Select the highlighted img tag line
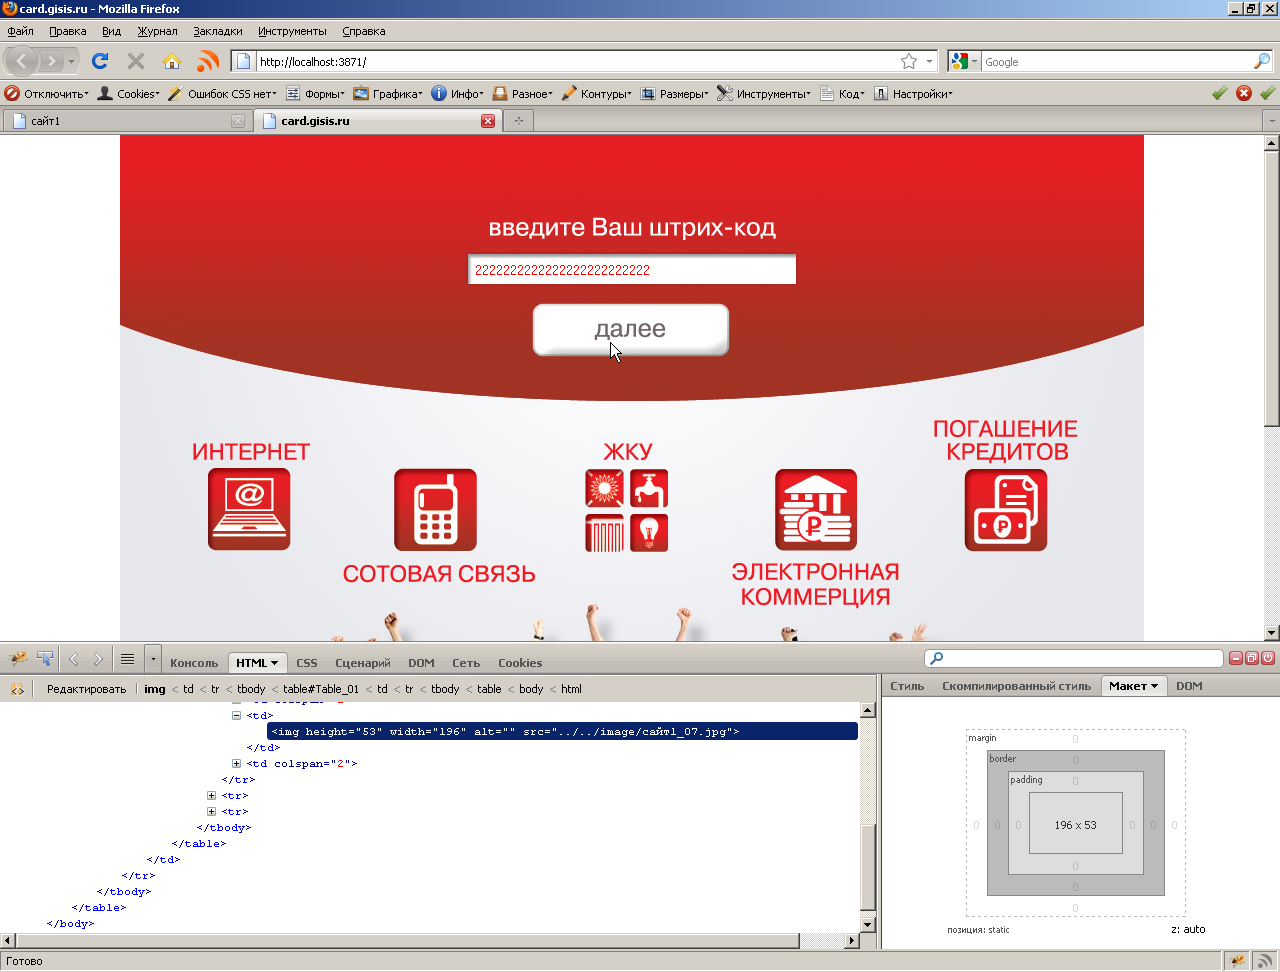This screenshot has width=1280, height=972. click(x=562, y=732)
